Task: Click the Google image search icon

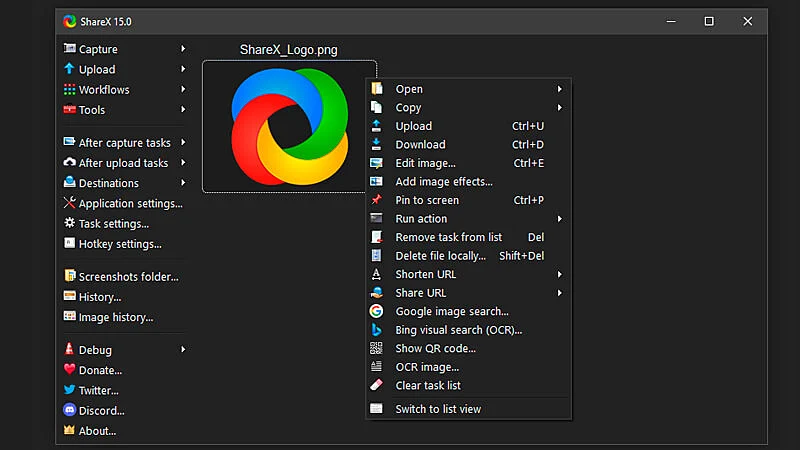Action: tap(376, 311)
